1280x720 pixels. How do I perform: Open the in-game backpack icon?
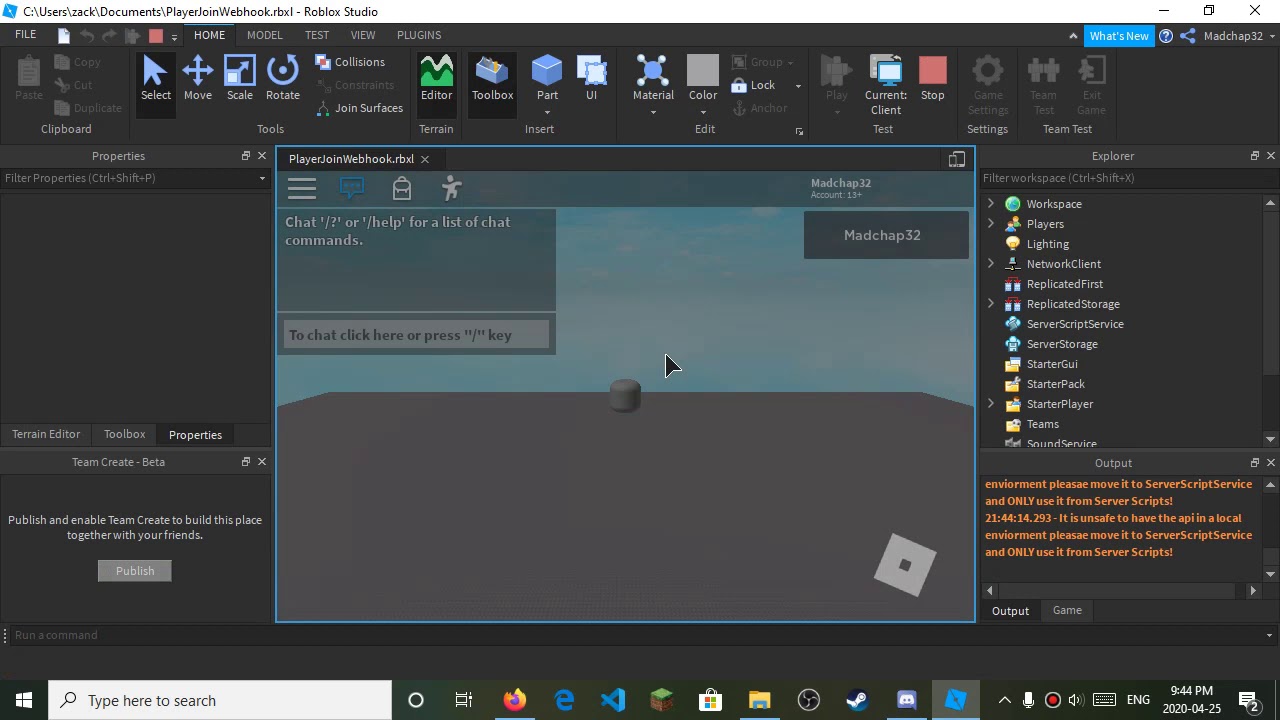click(401, 188)
